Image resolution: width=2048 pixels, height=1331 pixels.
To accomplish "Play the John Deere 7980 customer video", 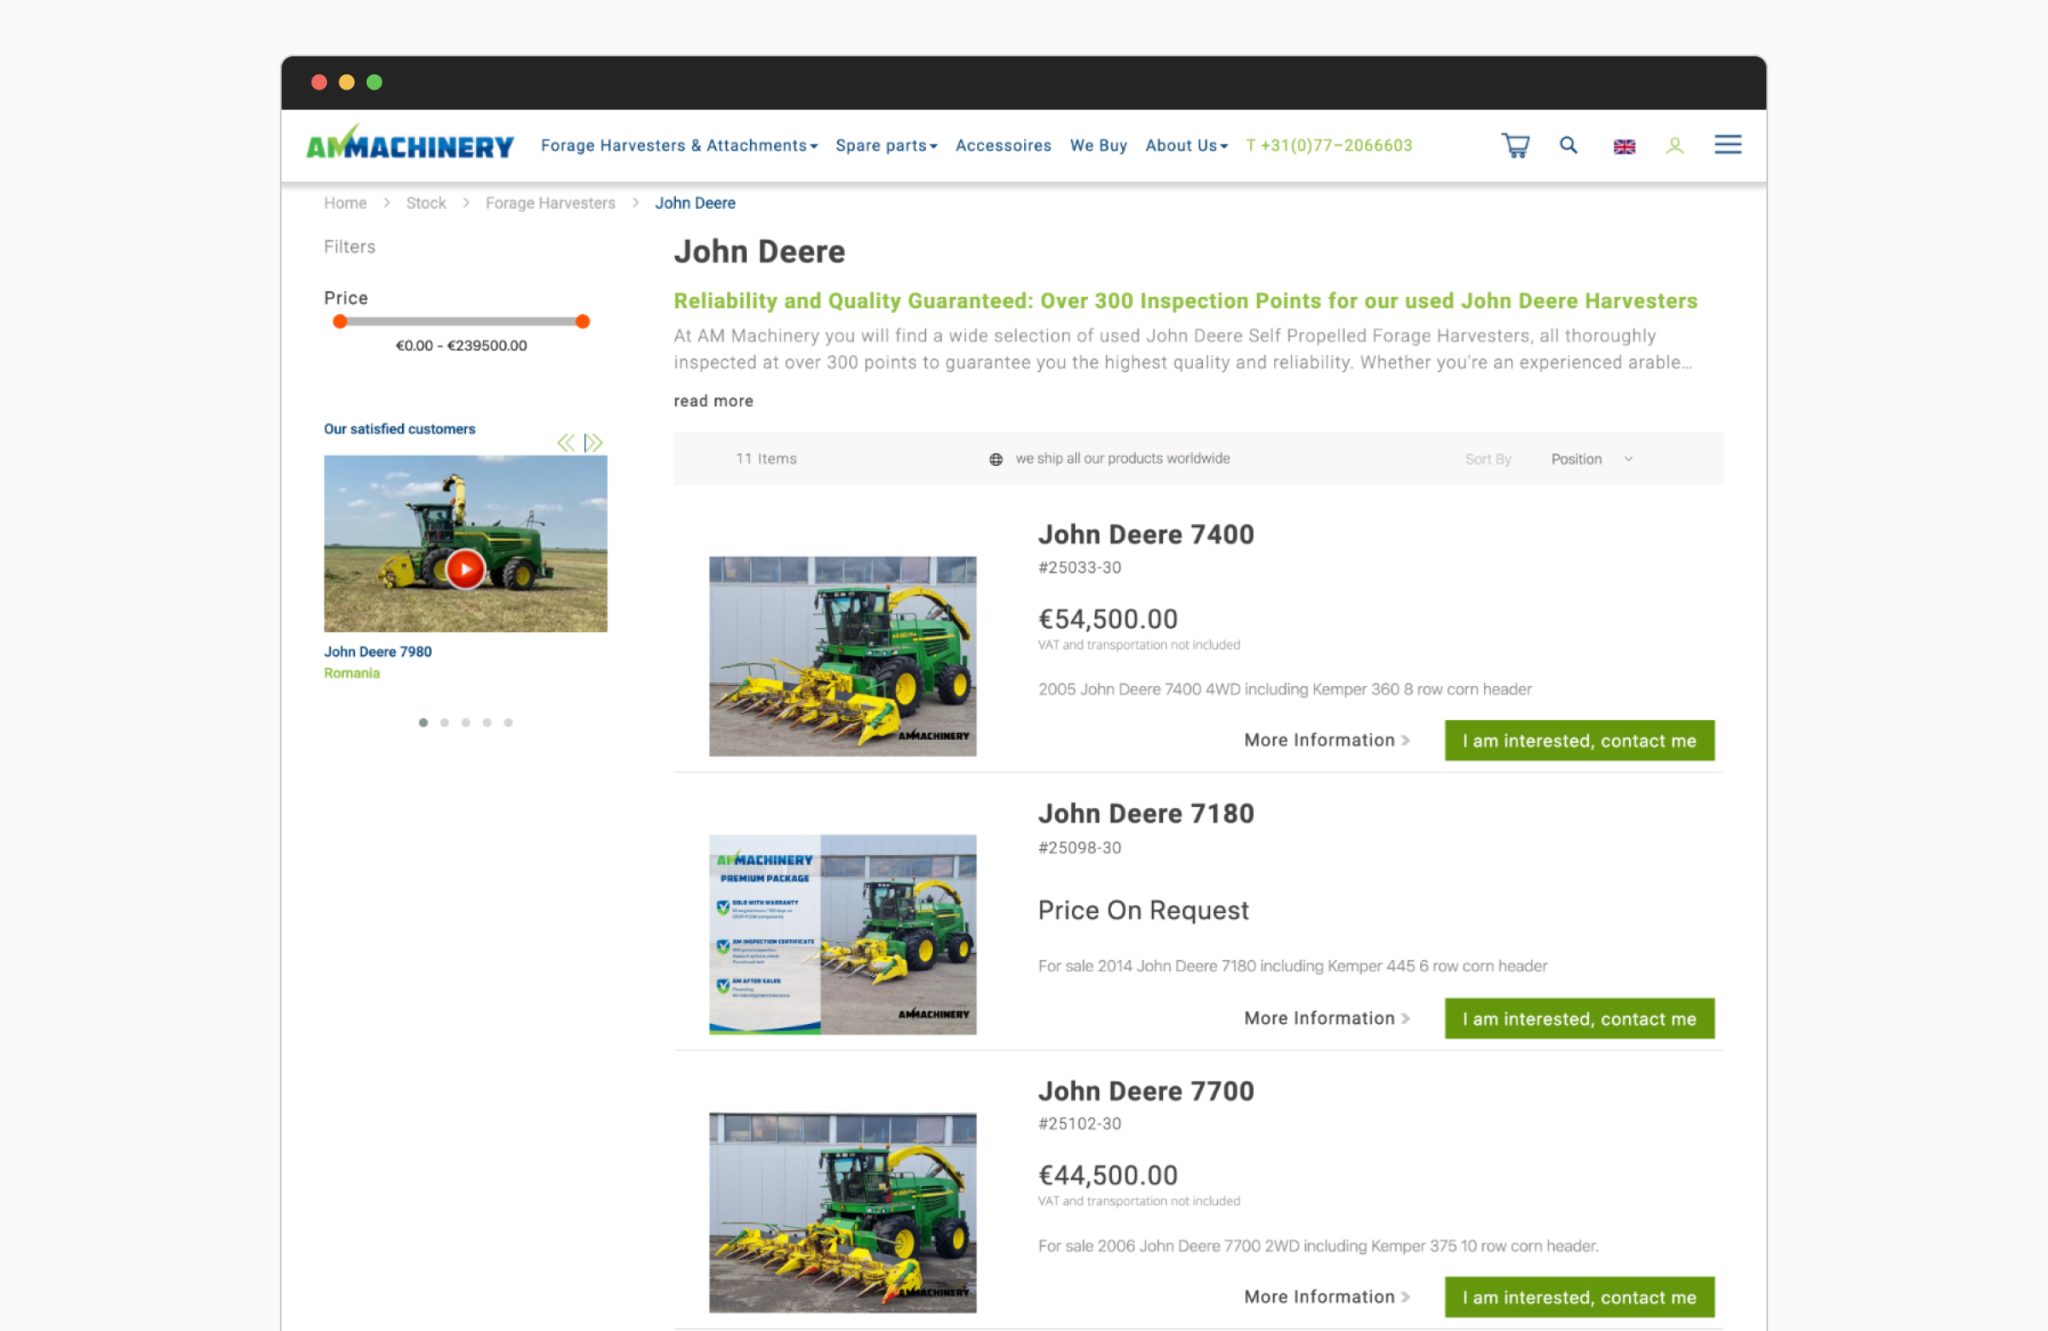I will coord(465,569).
